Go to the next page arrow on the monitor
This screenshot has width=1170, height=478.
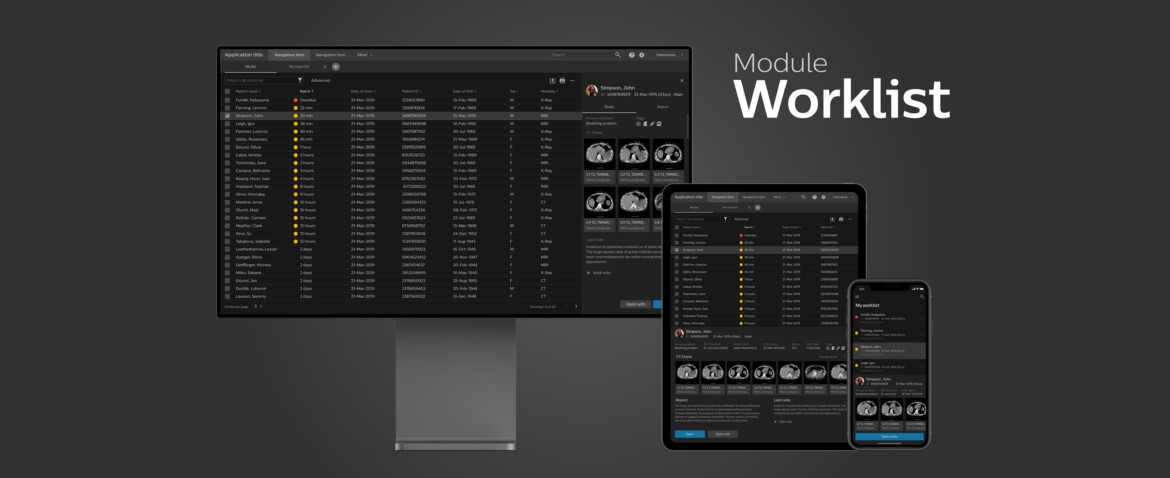pos(575,306)
